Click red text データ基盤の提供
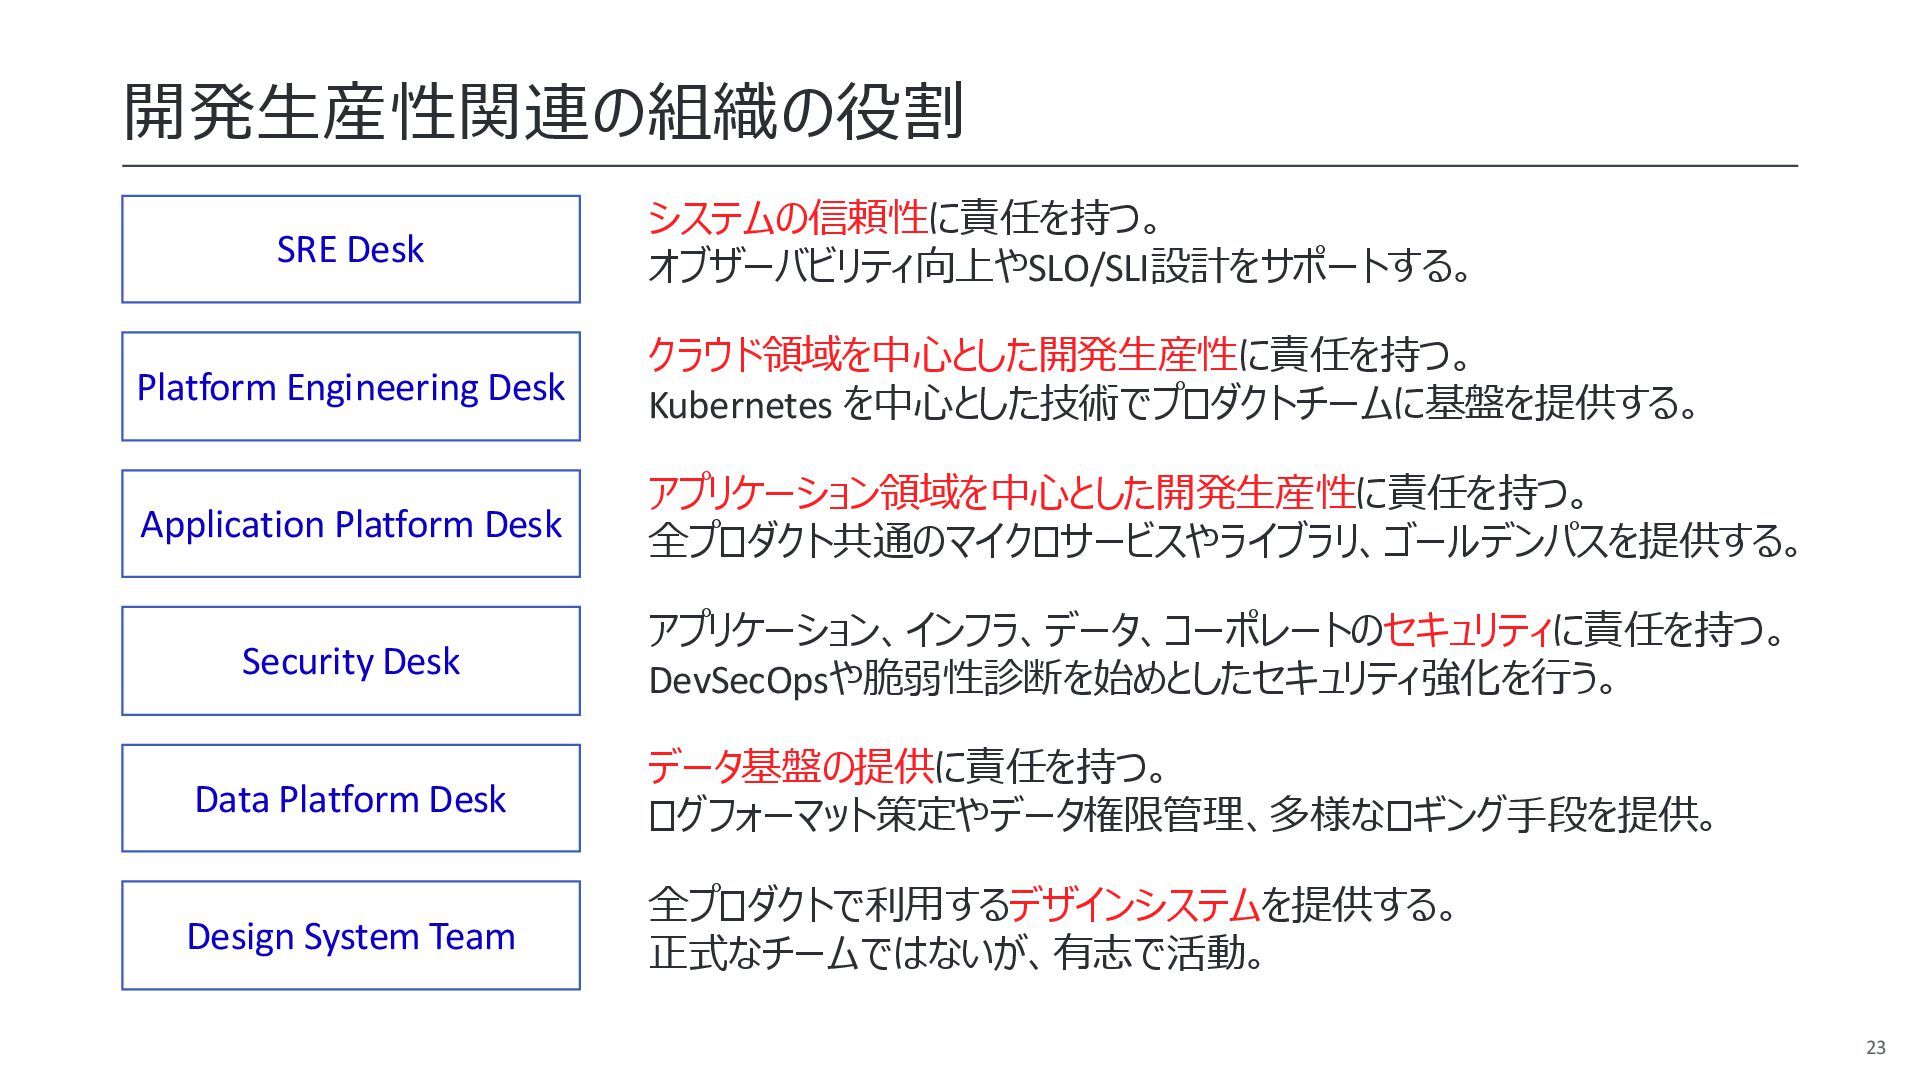This screenshot has width=1920, height=1080. click(x=791, y=766)
